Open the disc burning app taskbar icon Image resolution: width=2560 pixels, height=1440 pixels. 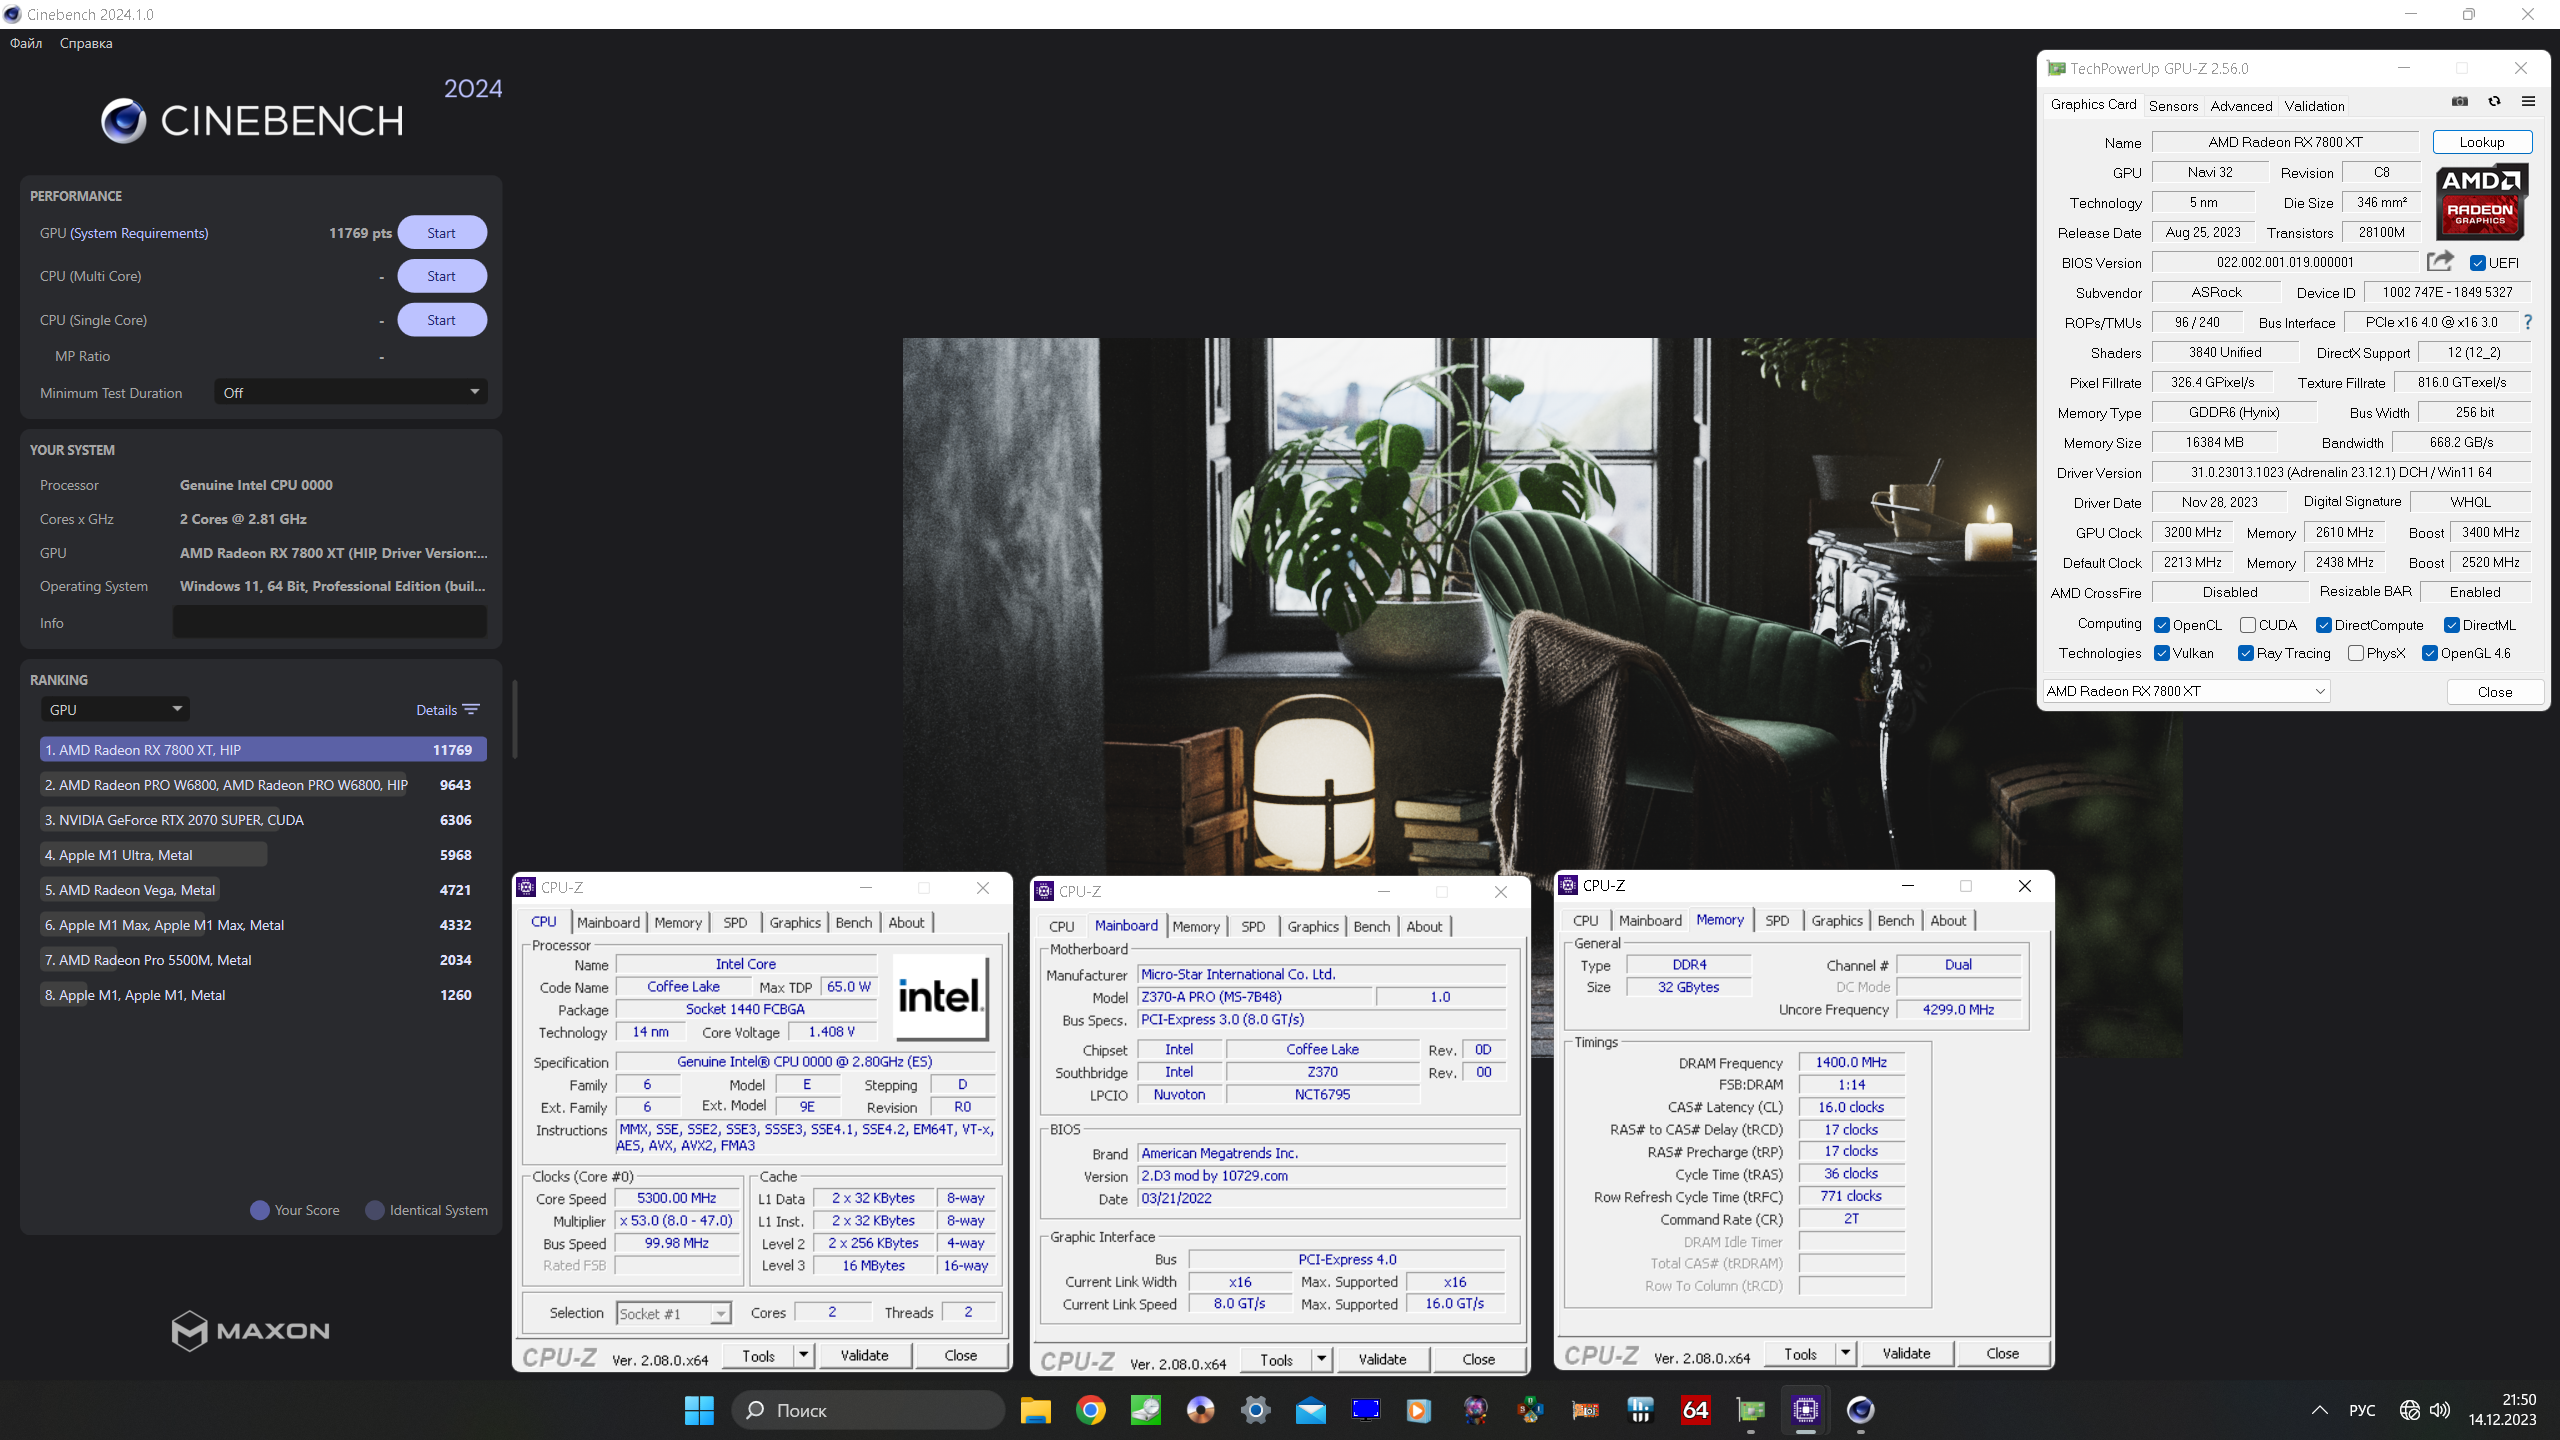tap(1200, 1410)
